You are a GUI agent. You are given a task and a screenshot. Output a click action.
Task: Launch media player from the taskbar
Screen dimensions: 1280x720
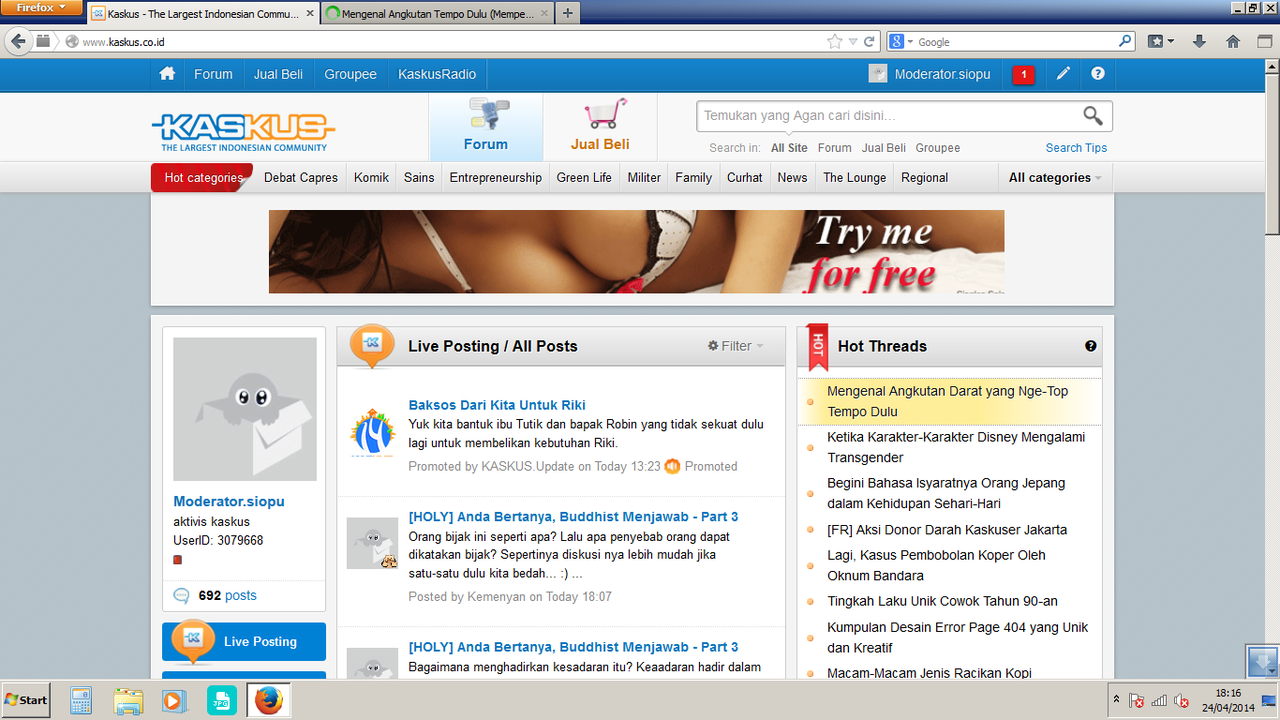[x=175, y=700]
